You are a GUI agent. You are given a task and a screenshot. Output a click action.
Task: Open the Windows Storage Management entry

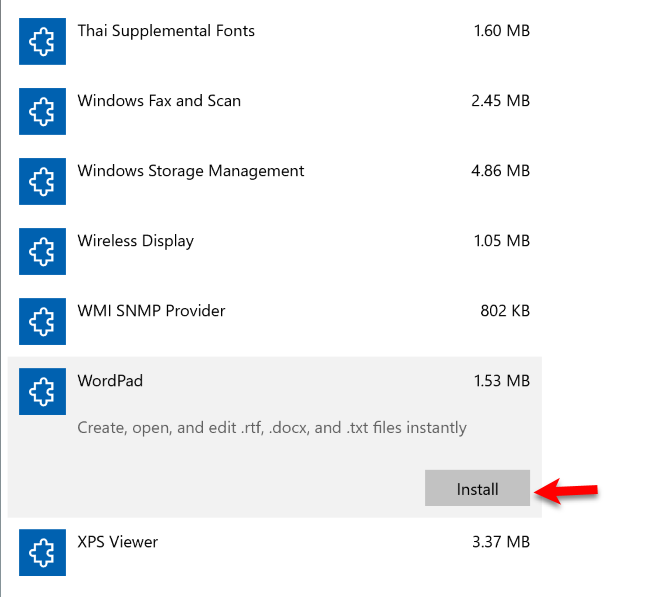click(x=190, y=171)
